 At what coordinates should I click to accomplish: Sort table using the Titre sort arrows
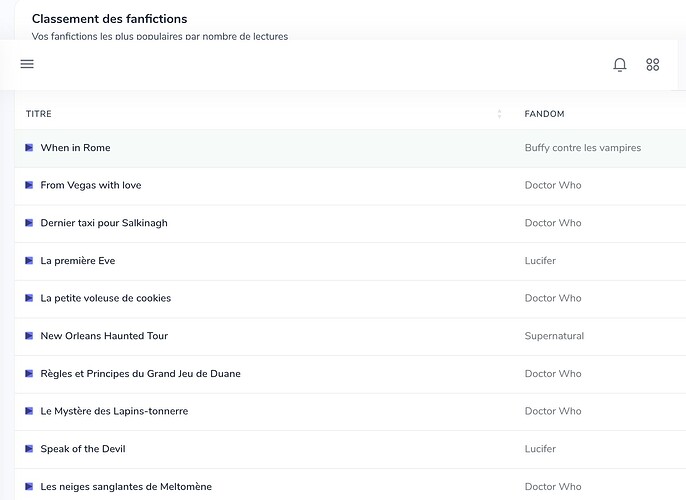click(499, 114)
